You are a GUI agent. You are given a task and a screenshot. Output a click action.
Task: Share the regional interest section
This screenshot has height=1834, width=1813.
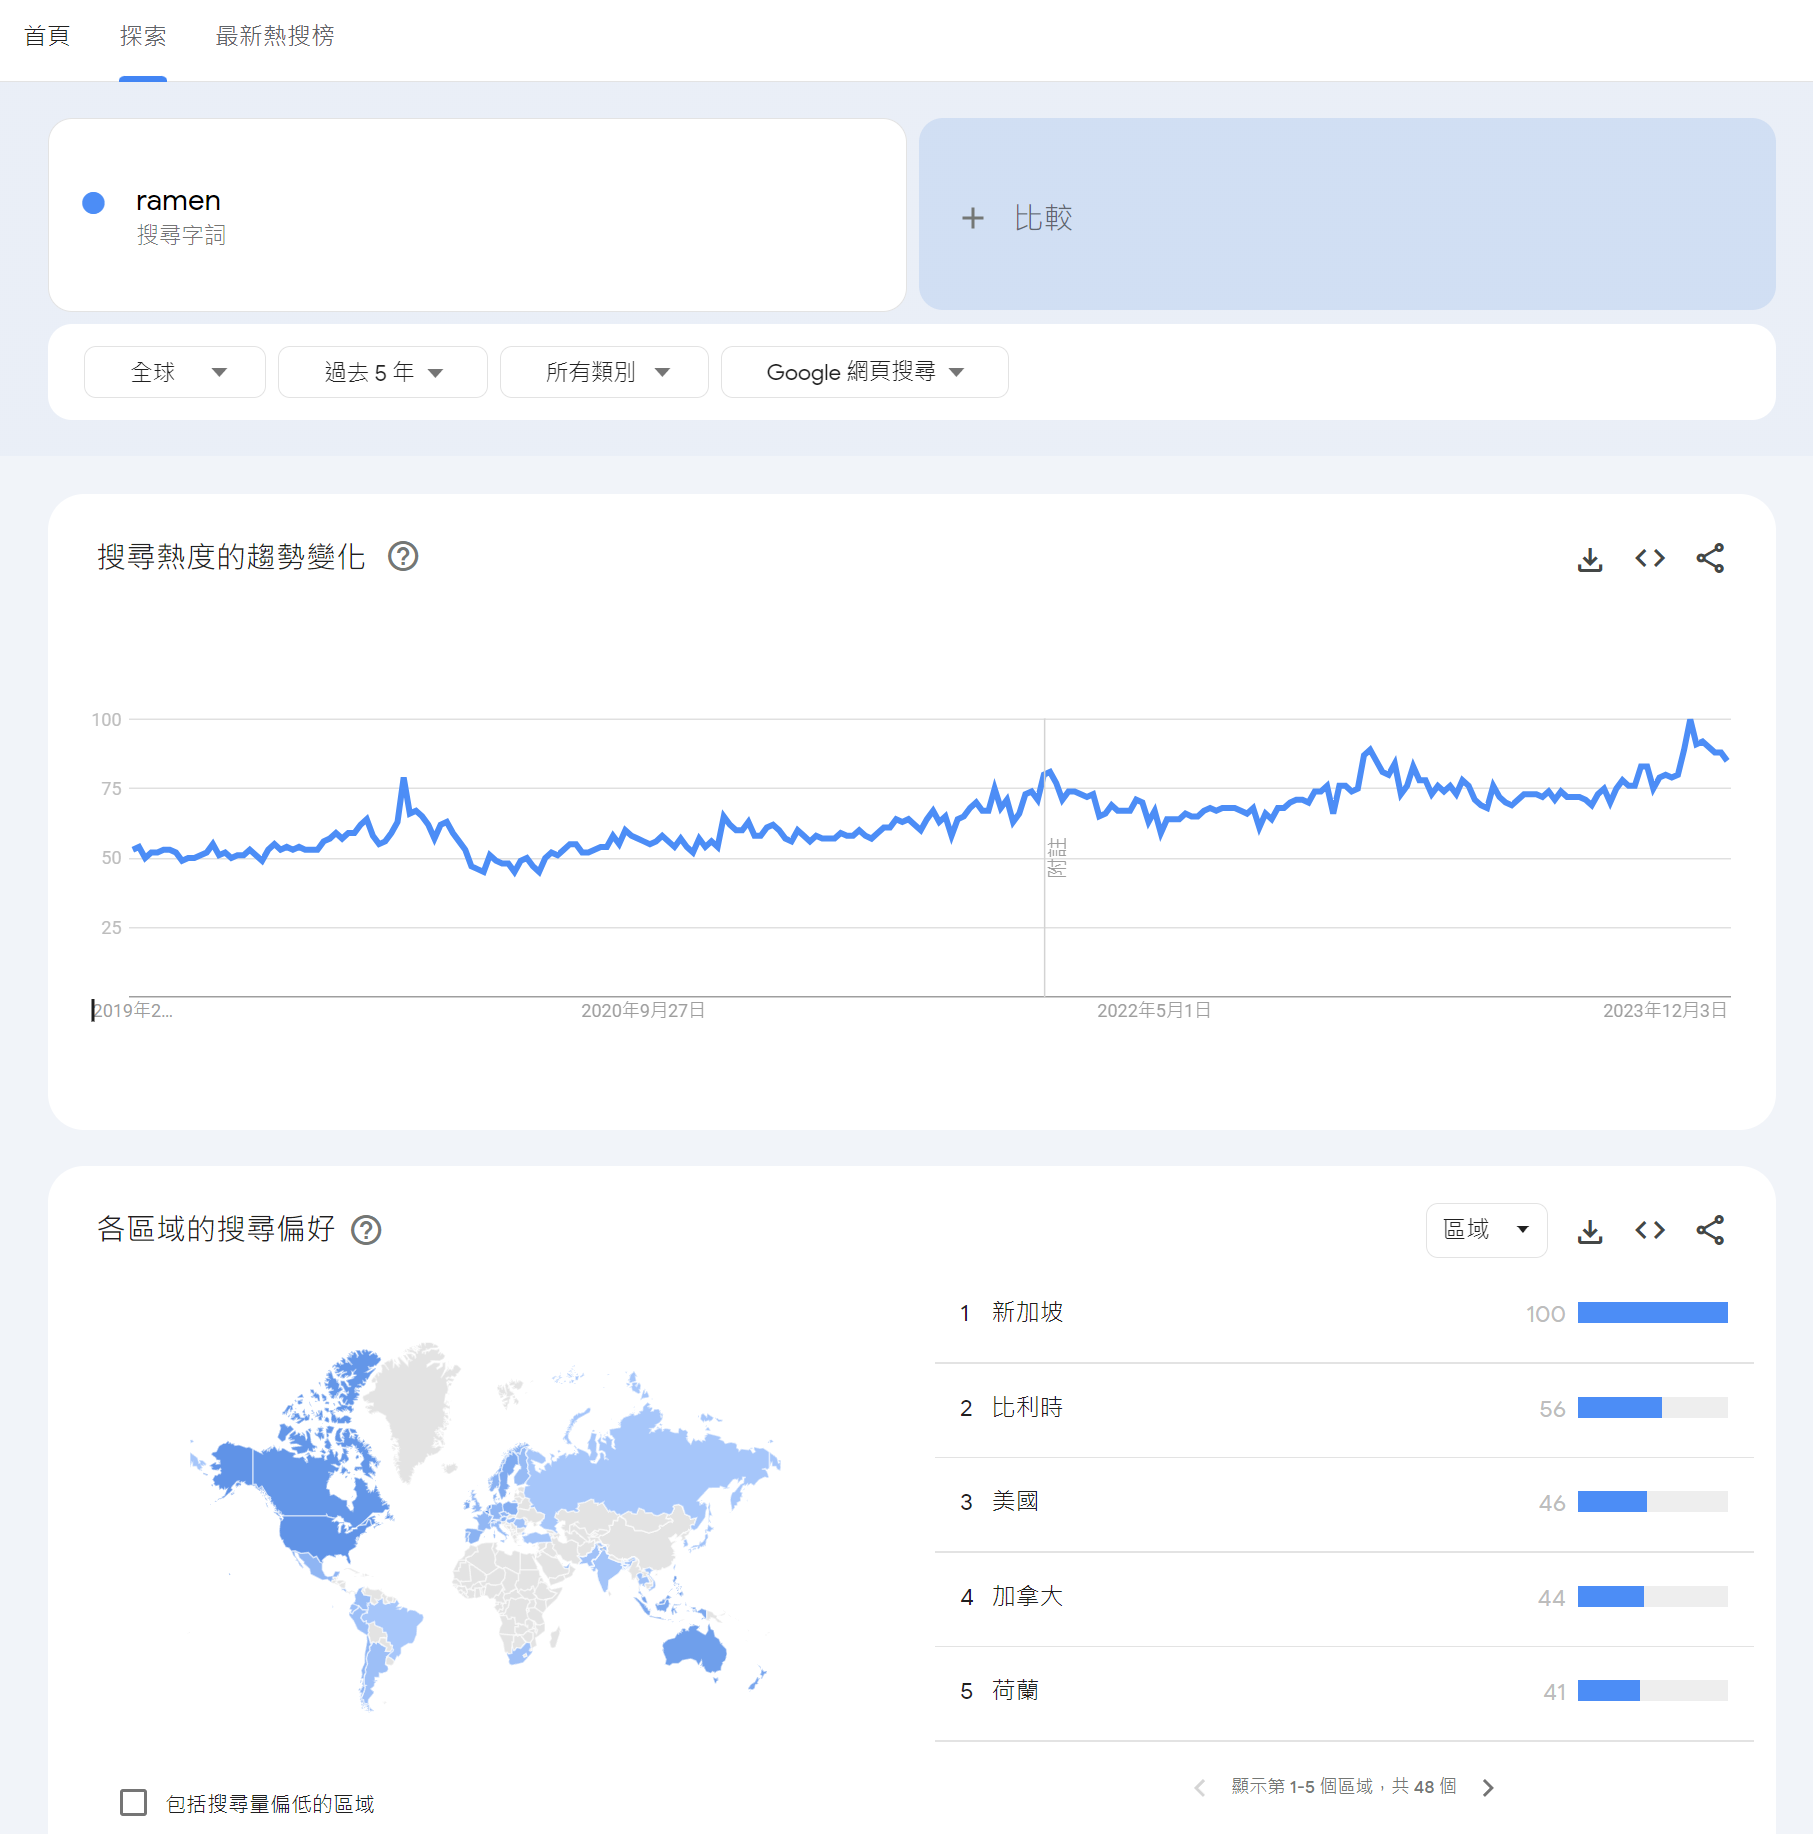tap(1709, 1231)
